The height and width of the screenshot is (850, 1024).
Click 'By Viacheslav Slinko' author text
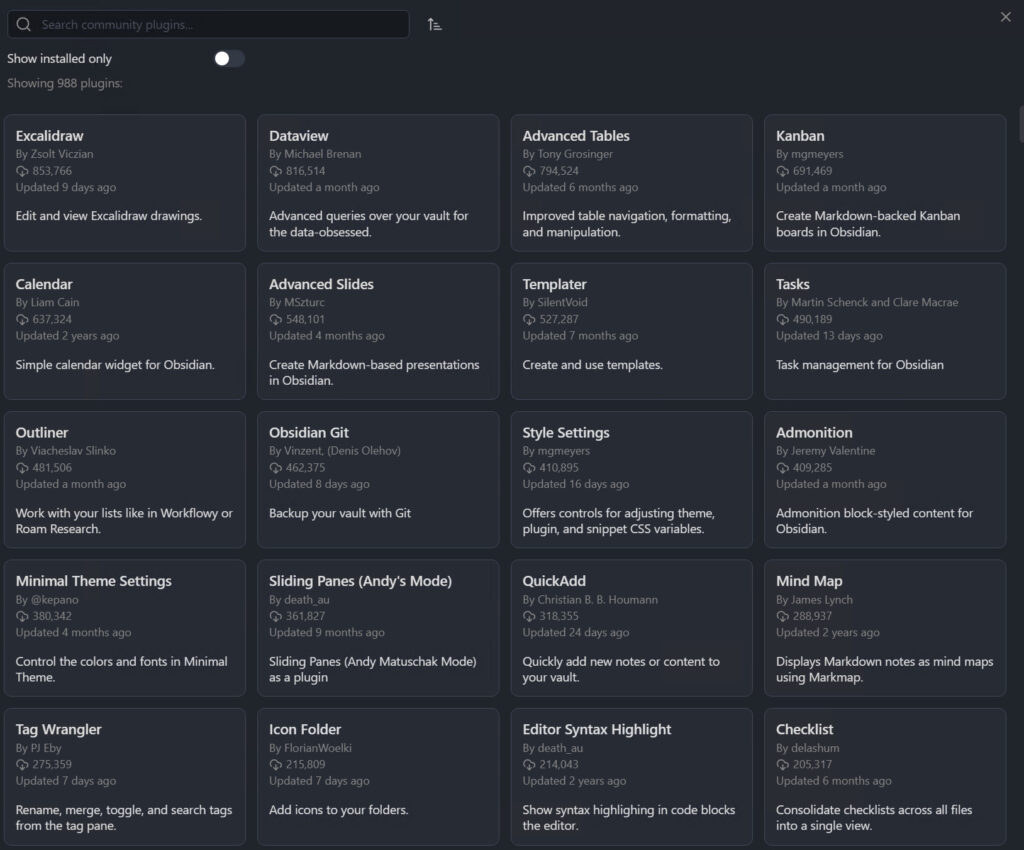[65, 450]
